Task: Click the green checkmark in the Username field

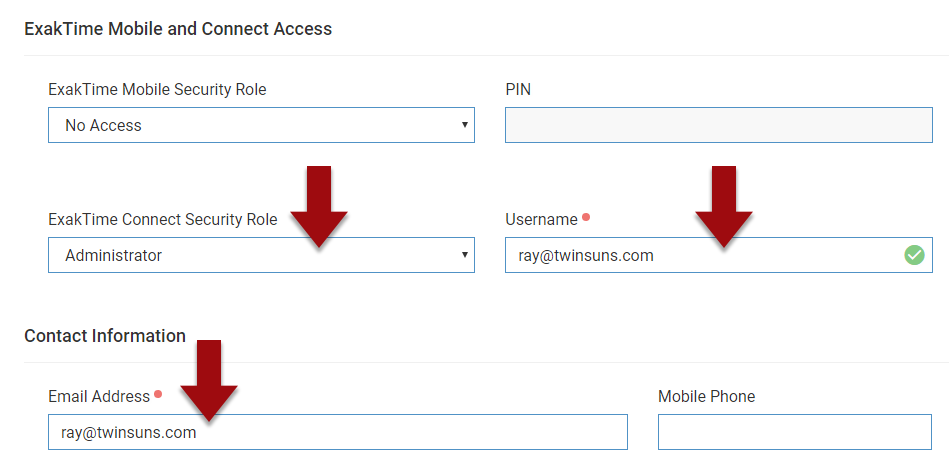Action: 914,255
